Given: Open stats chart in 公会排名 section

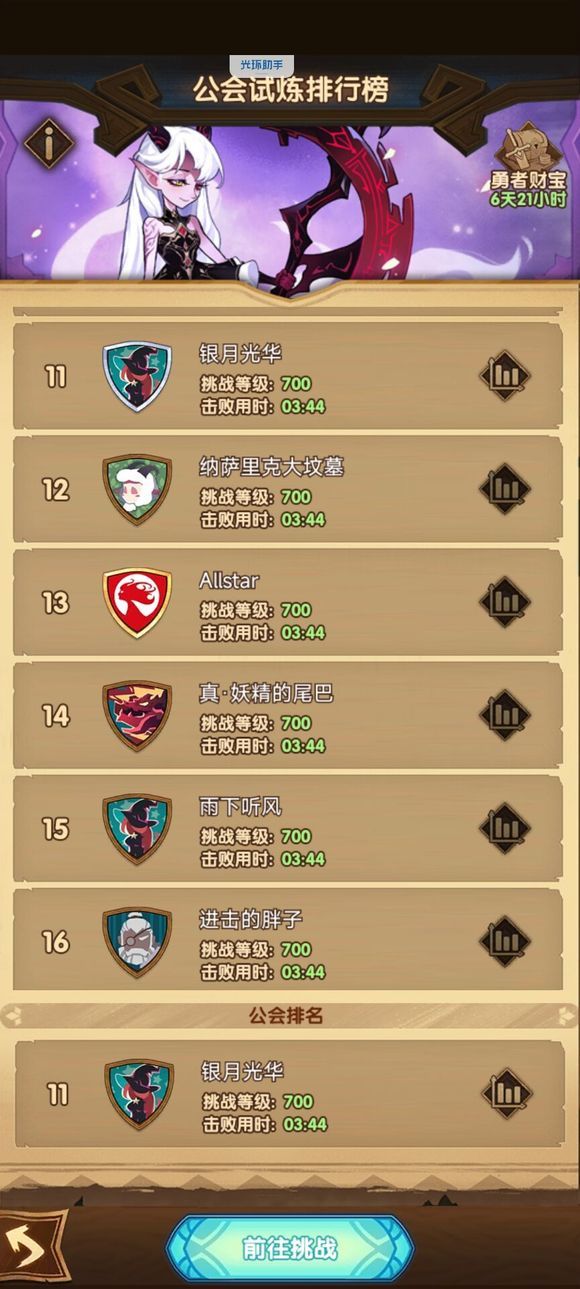Looking at the screenshot, I should pos(507,1093).
